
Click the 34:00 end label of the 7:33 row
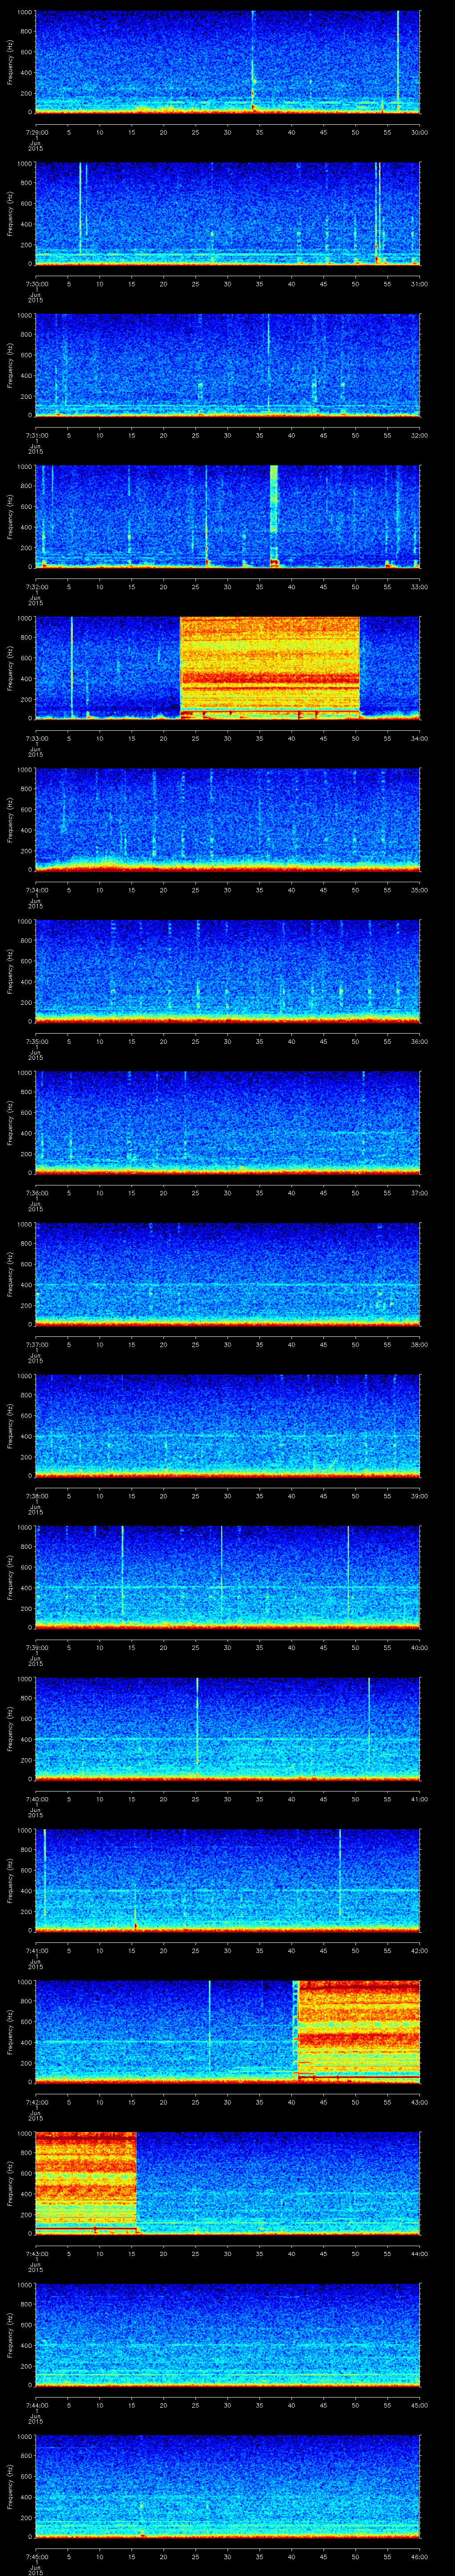click(x=419, y=738)
